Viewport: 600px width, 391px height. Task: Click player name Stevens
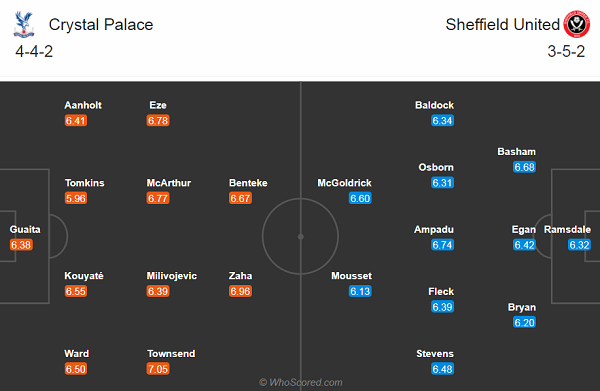pyautogui.click(x=435, y=354)
